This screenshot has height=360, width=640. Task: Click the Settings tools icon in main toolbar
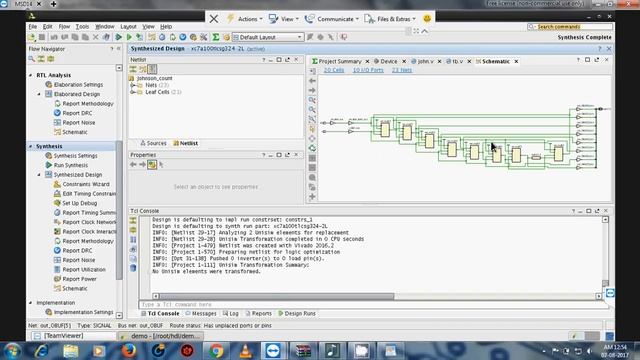tap(204, 37)
